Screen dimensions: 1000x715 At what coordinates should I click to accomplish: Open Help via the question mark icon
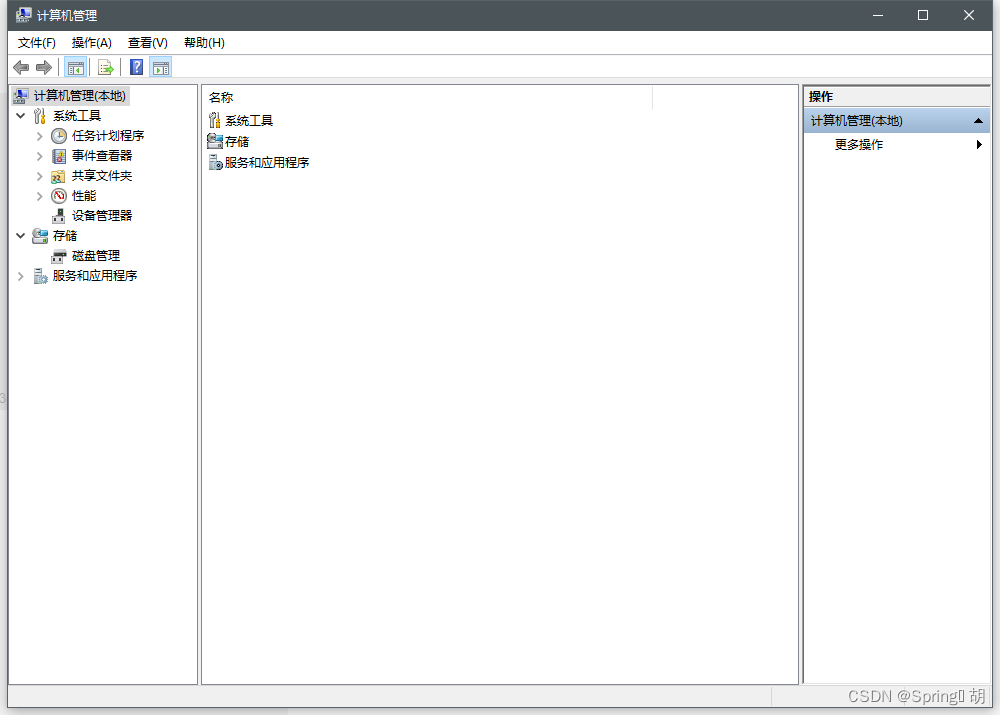[136, 67]
